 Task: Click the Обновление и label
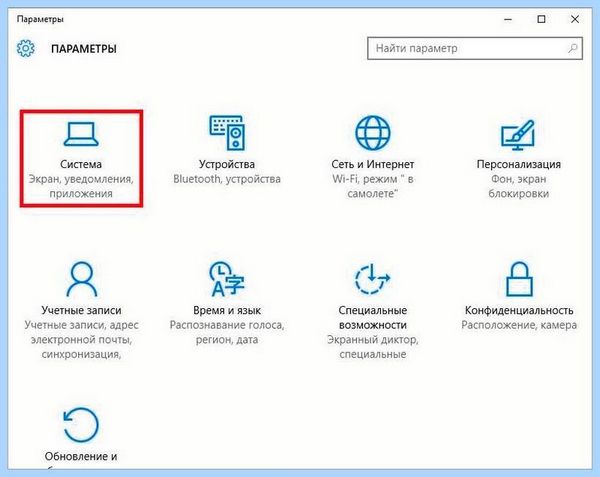point(81,456)
